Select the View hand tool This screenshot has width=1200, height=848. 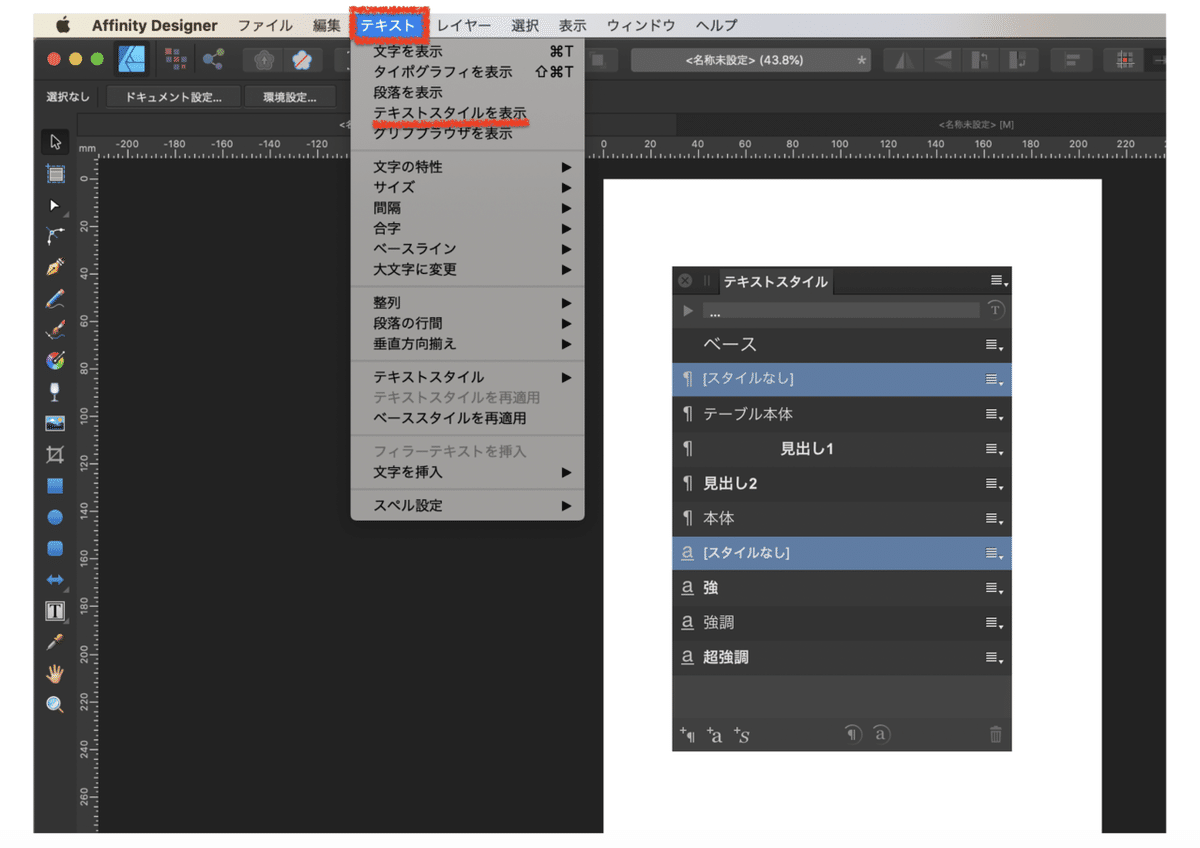(55, 673)
